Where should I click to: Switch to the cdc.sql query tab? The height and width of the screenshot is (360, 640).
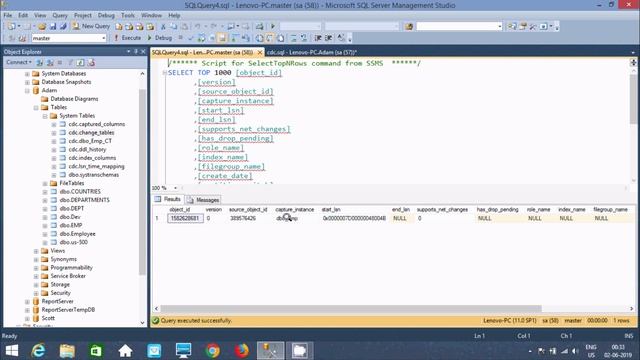312,52
